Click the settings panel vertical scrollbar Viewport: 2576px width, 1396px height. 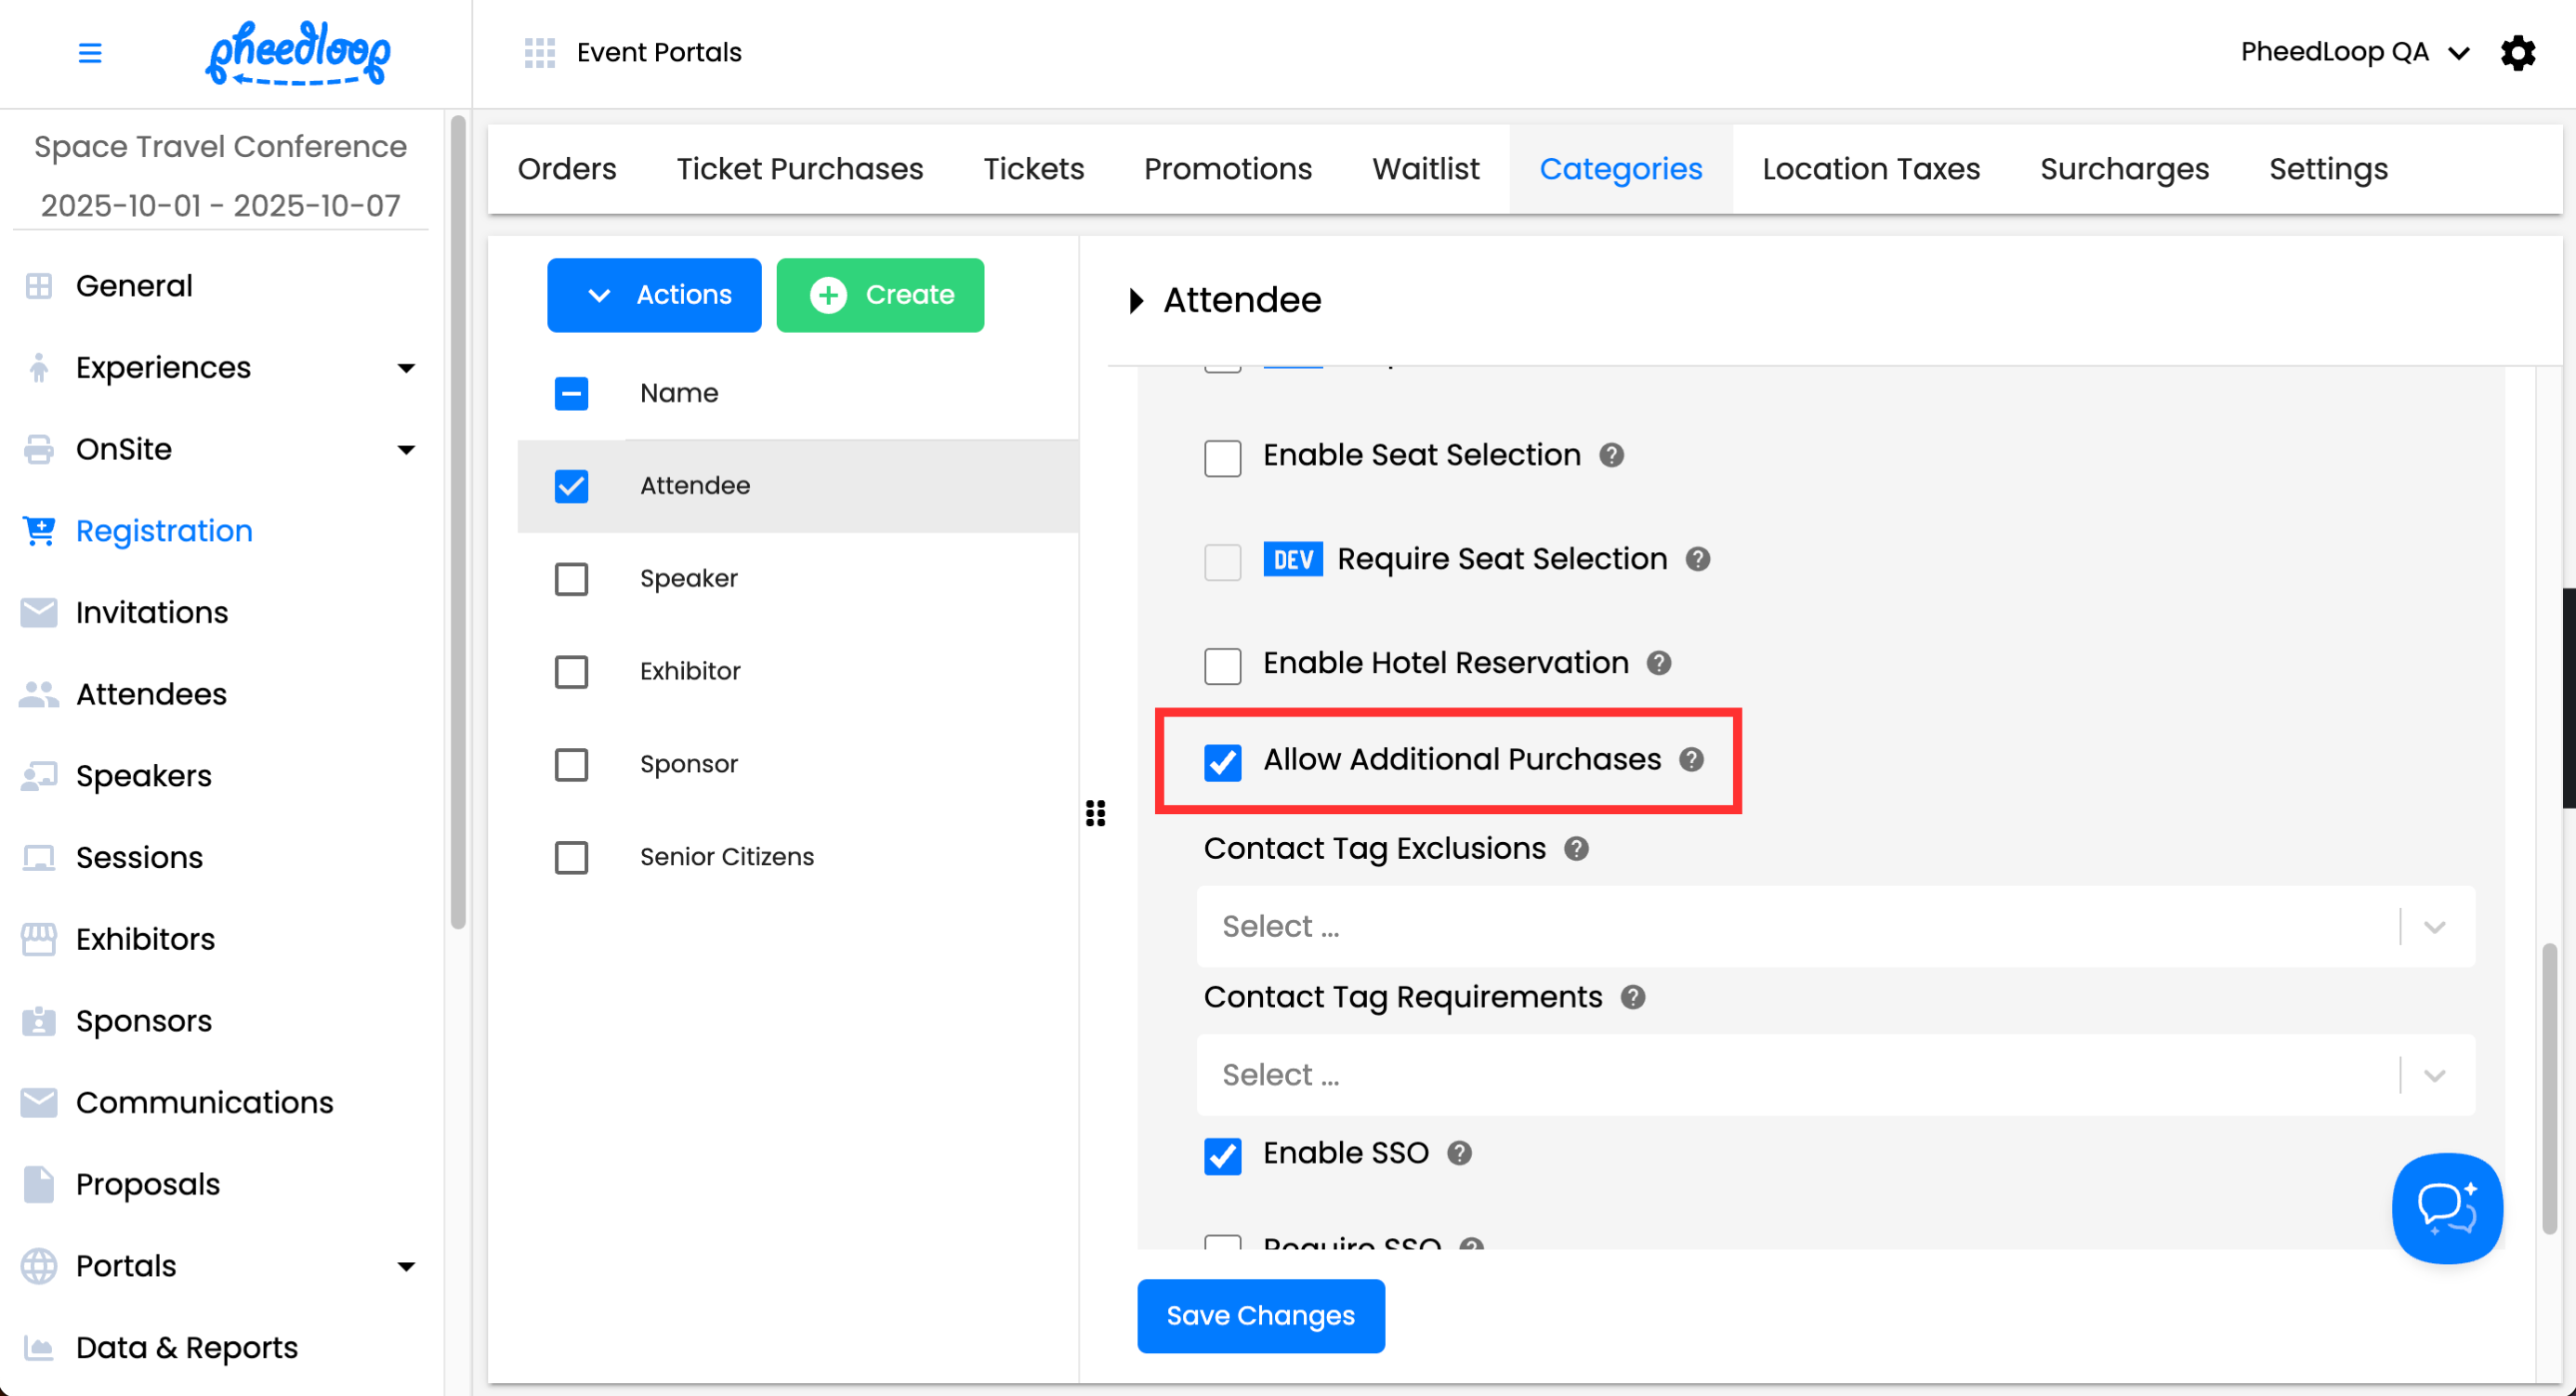coord(2549,1088)
